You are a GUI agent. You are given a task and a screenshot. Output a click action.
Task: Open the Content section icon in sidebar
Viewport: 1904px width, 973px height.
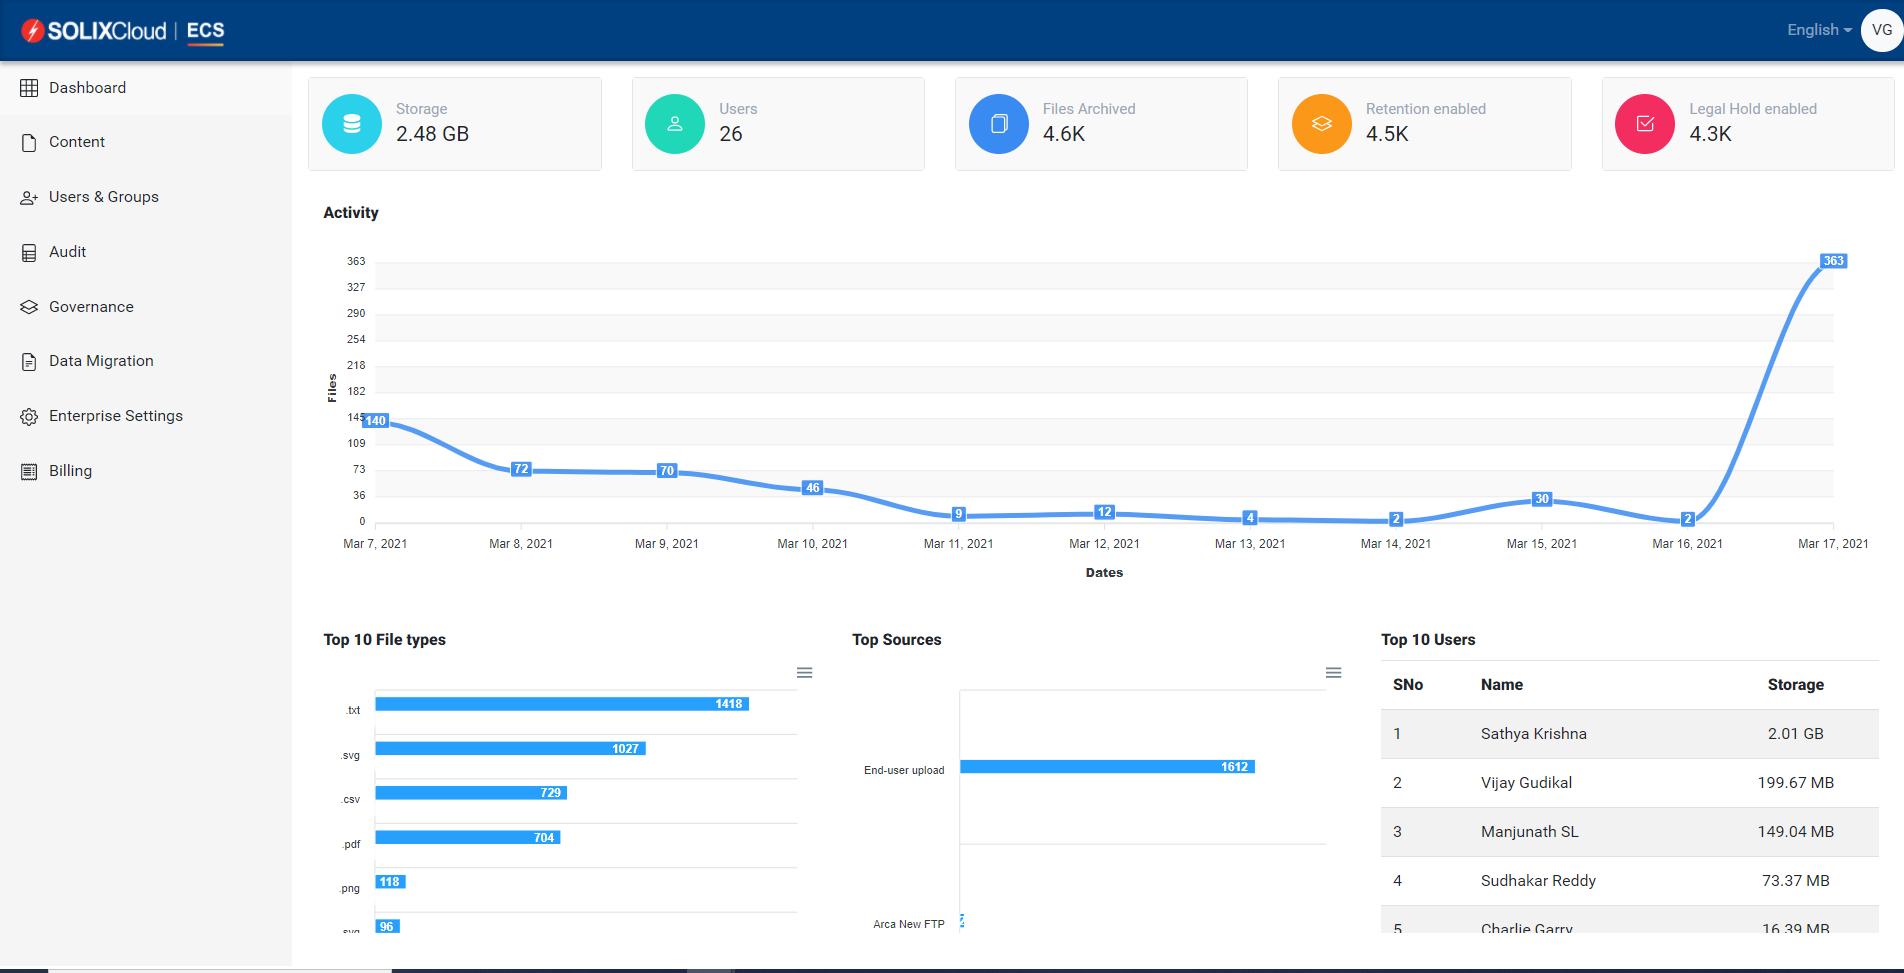click(x=28, y=141)
